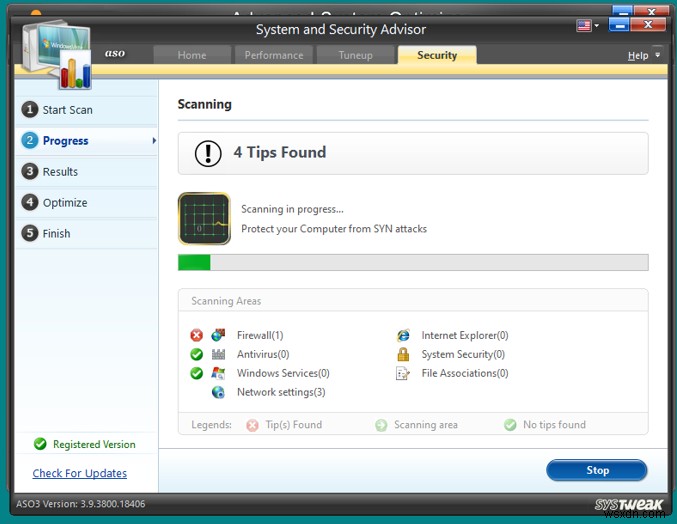Click the Network settings globe icon
The width and height of the screenshot is (677, 524).
pos(218,392)
